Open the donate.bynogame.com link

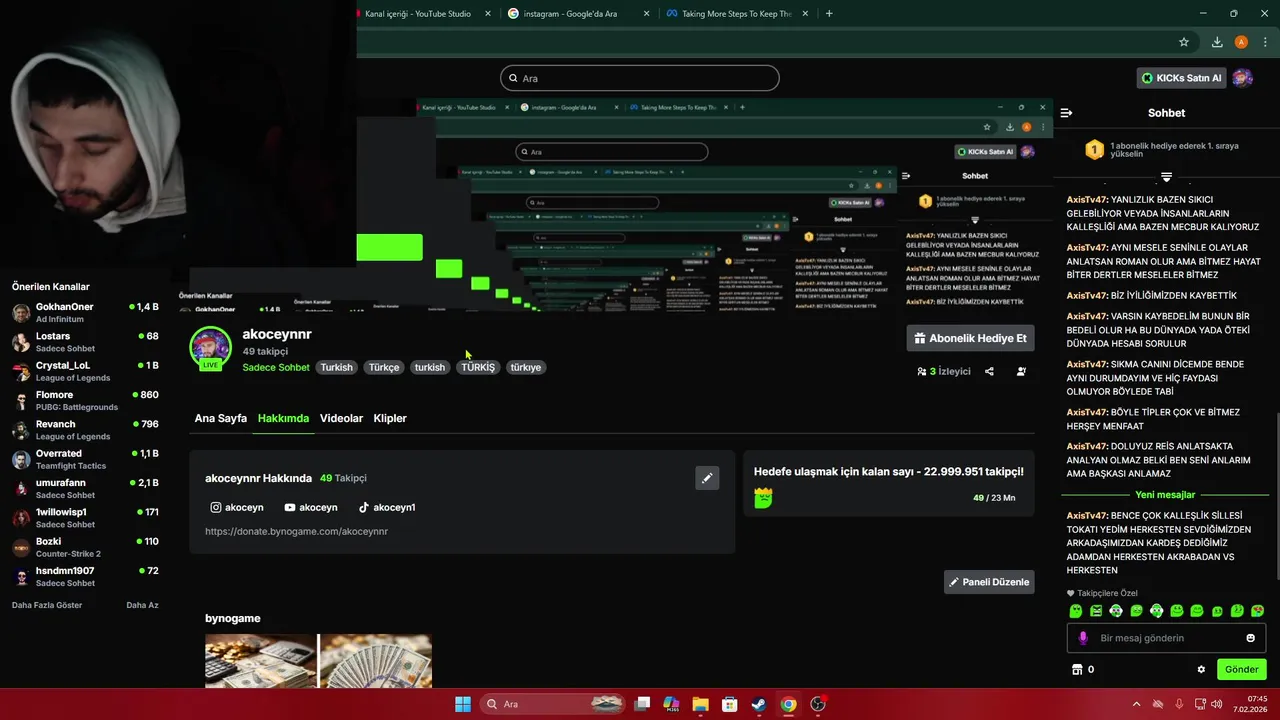296,531
